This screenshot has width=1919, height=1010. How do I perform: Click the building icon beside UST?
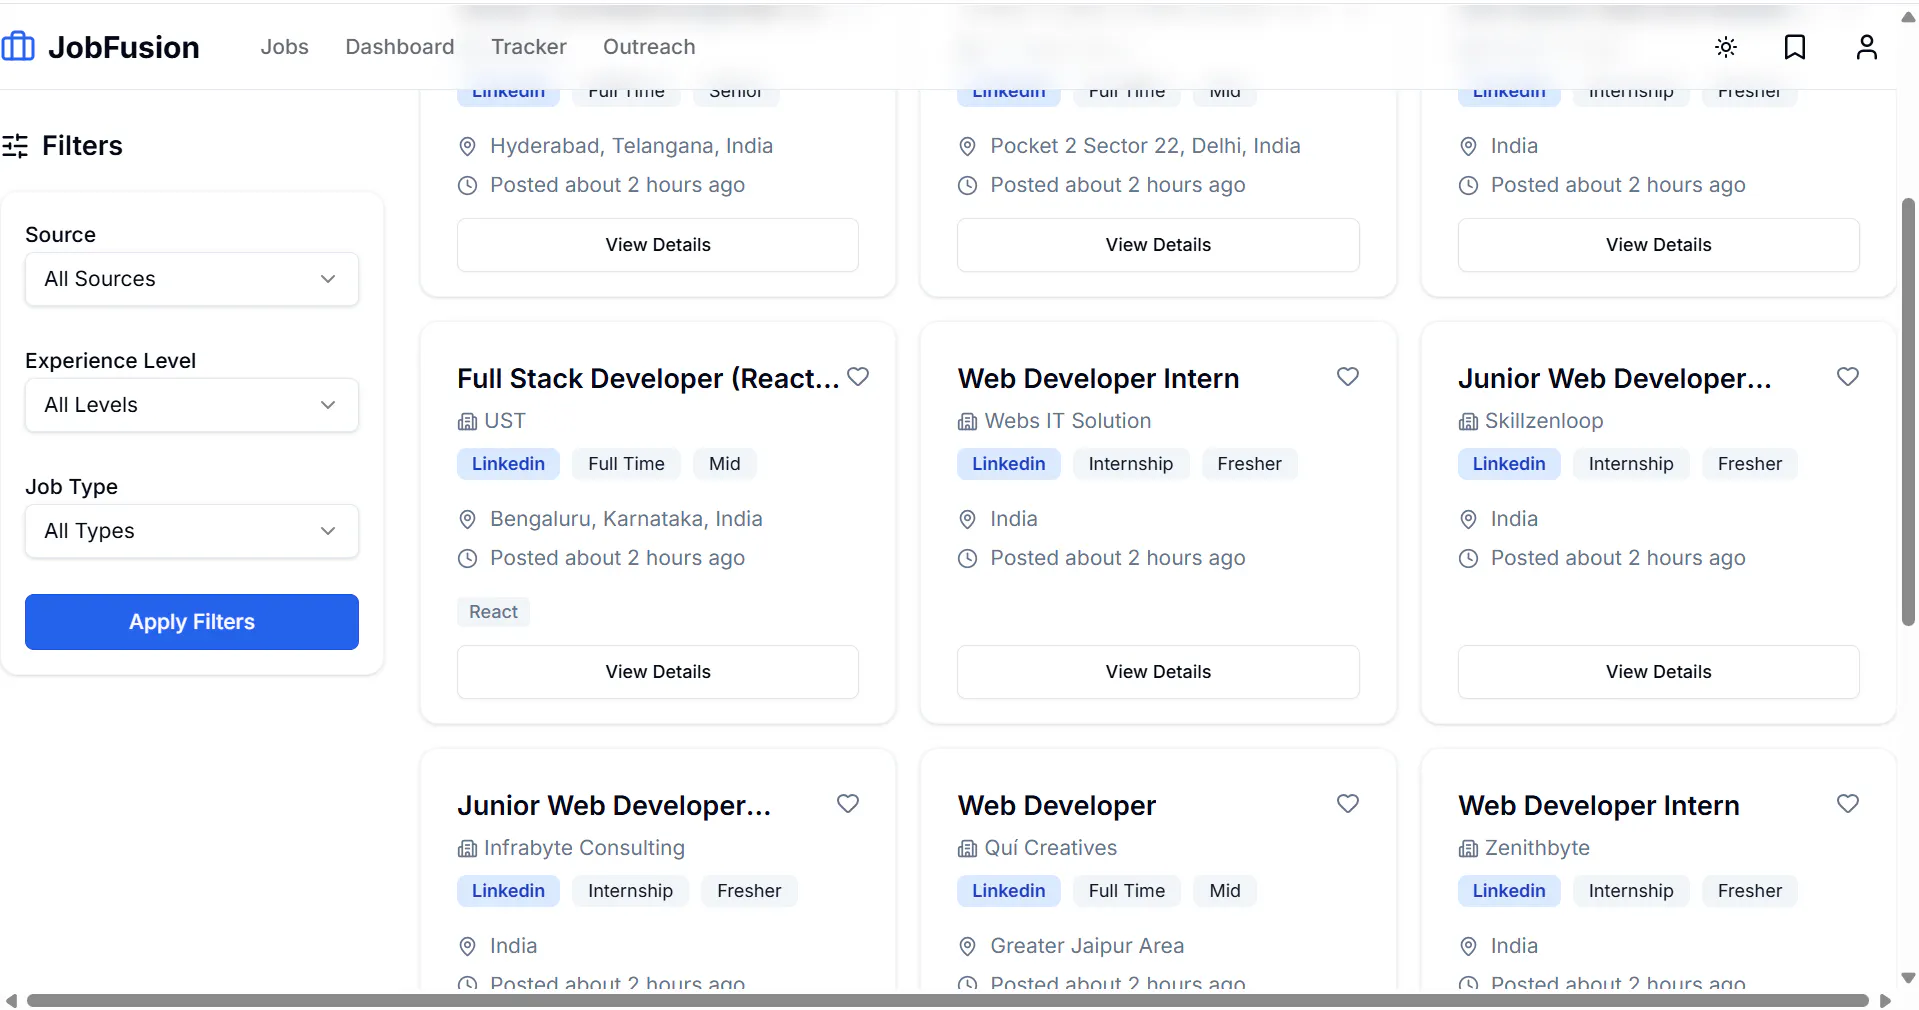click(x=467, y=422)
